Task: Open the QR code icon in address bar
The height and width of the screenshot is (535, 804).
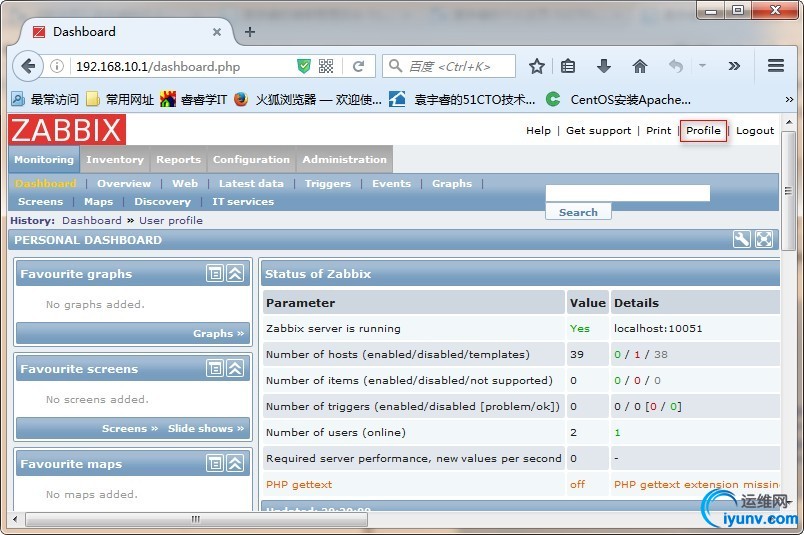Action: pos(326,66)
